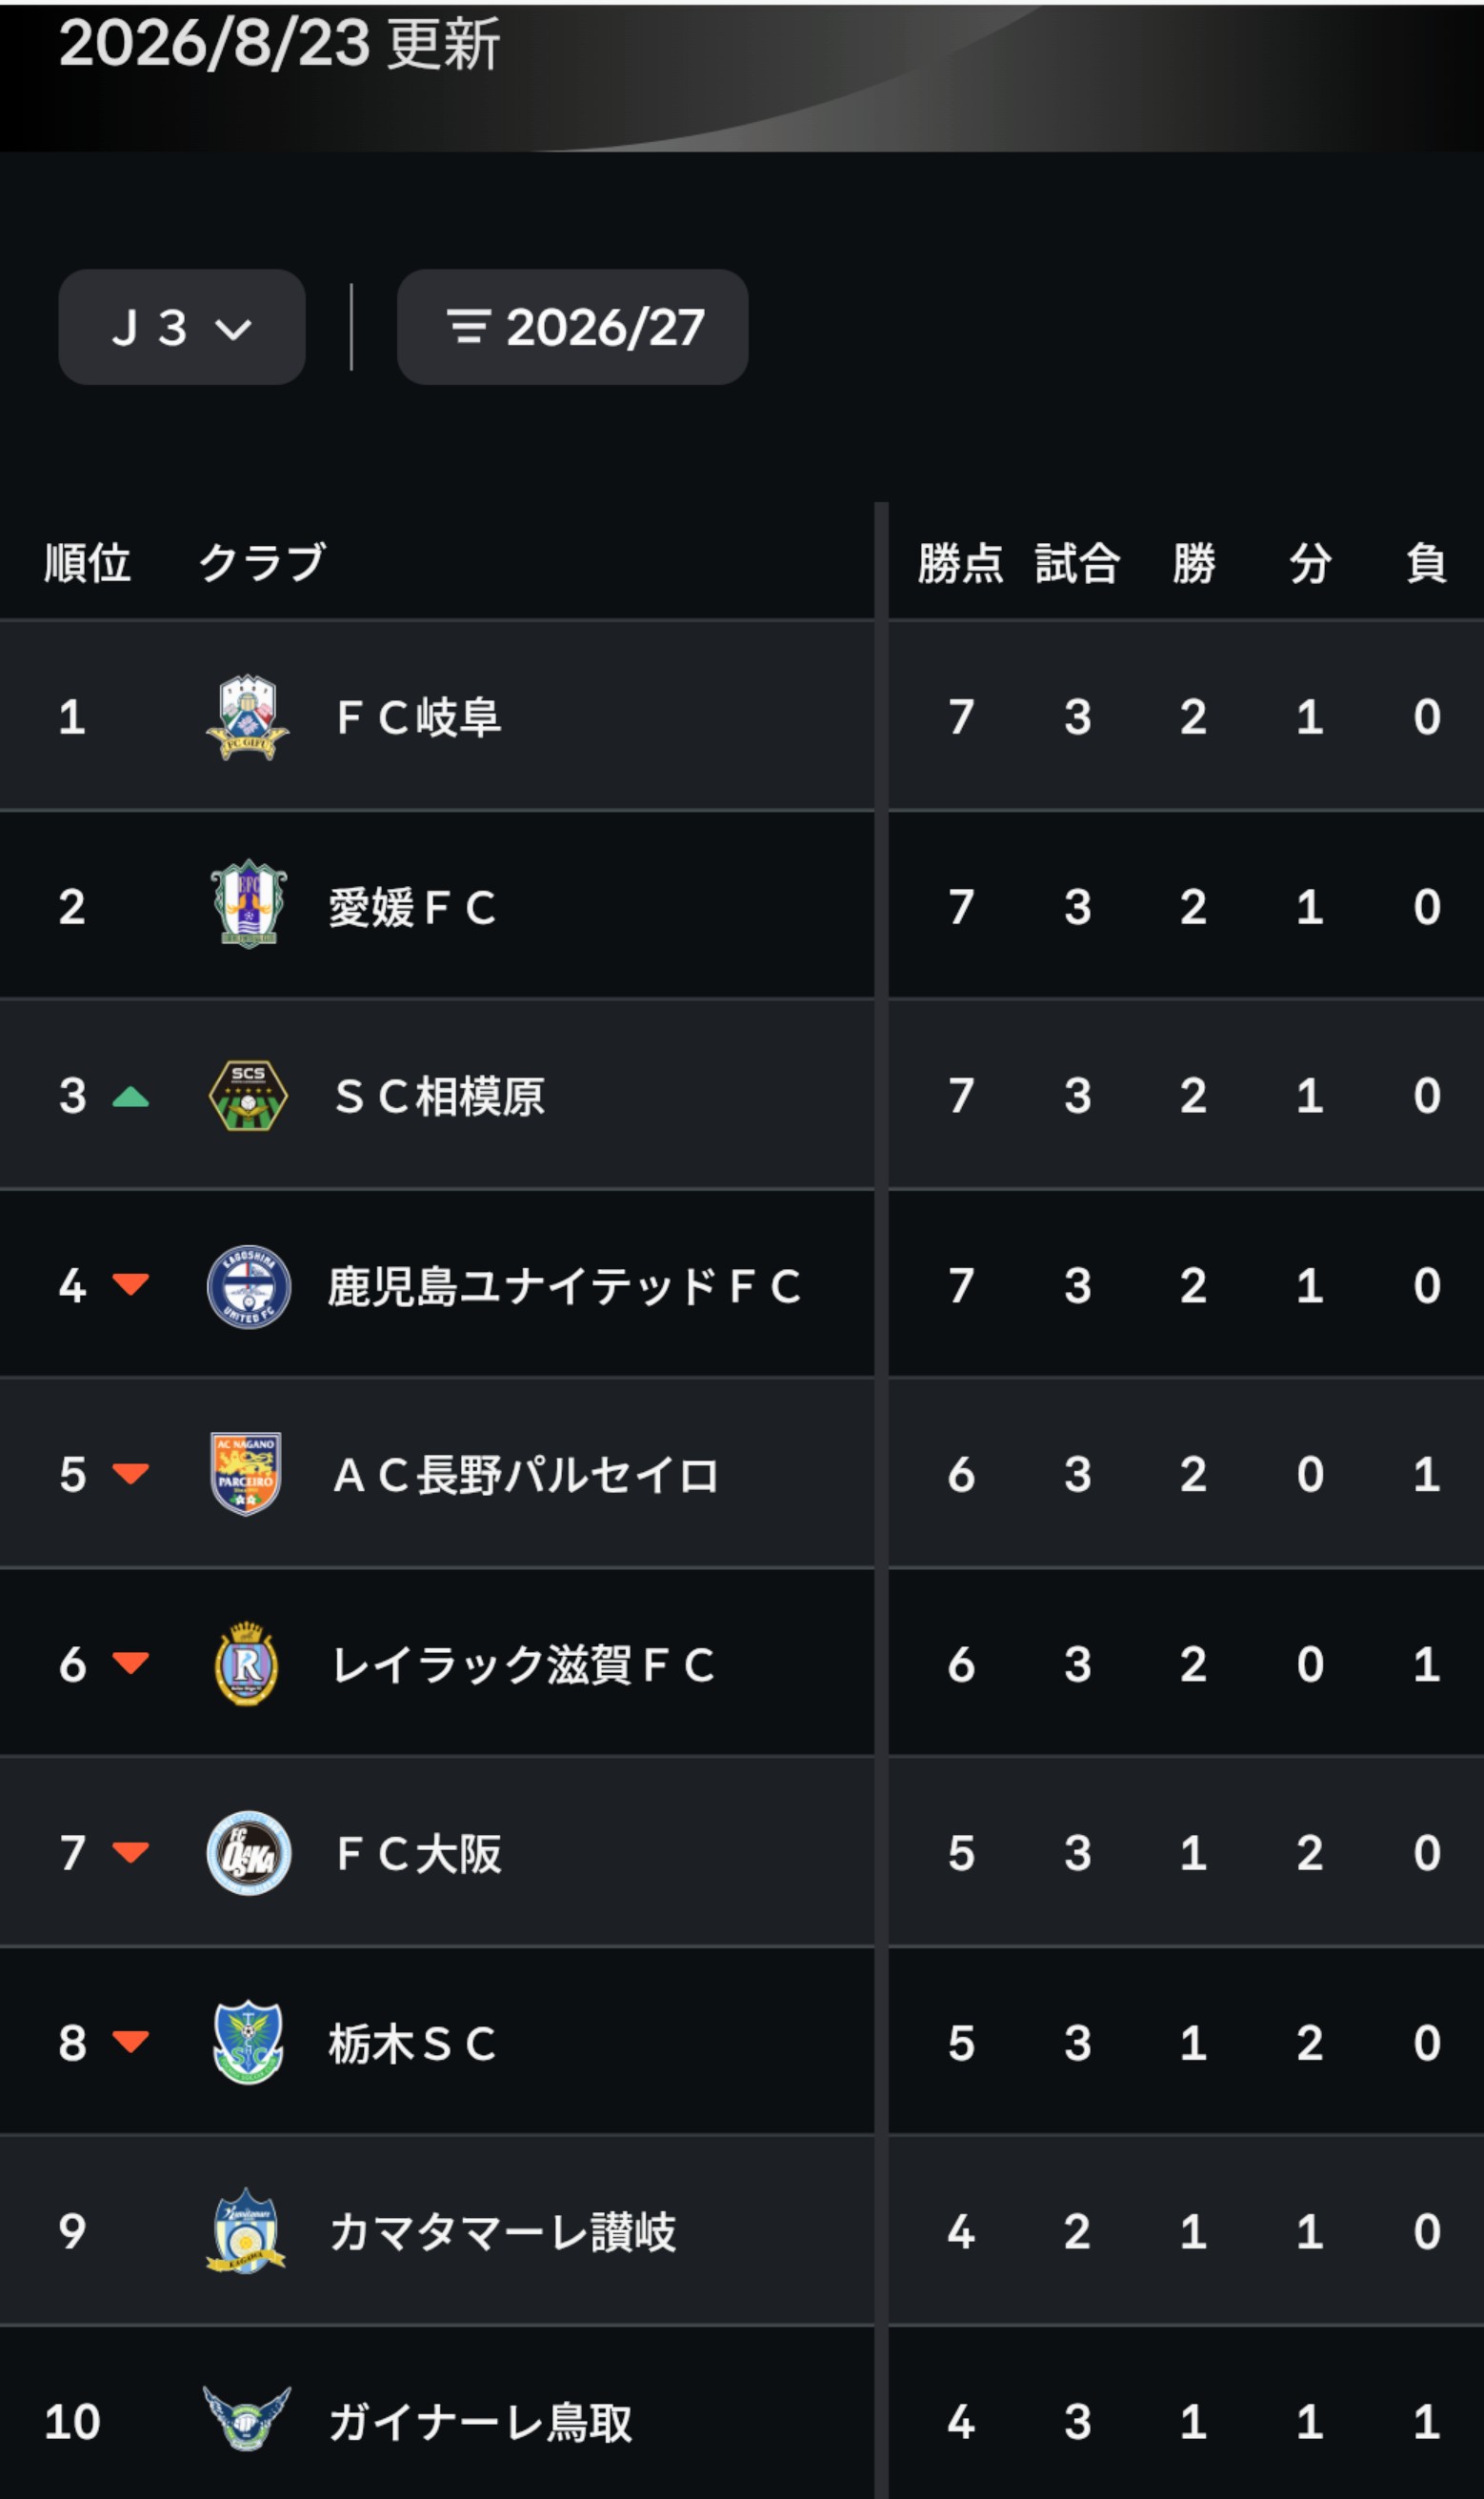Open the 鹿児島ユナイテッドFC team name
The image size is (1484, 2499).
565,1286
